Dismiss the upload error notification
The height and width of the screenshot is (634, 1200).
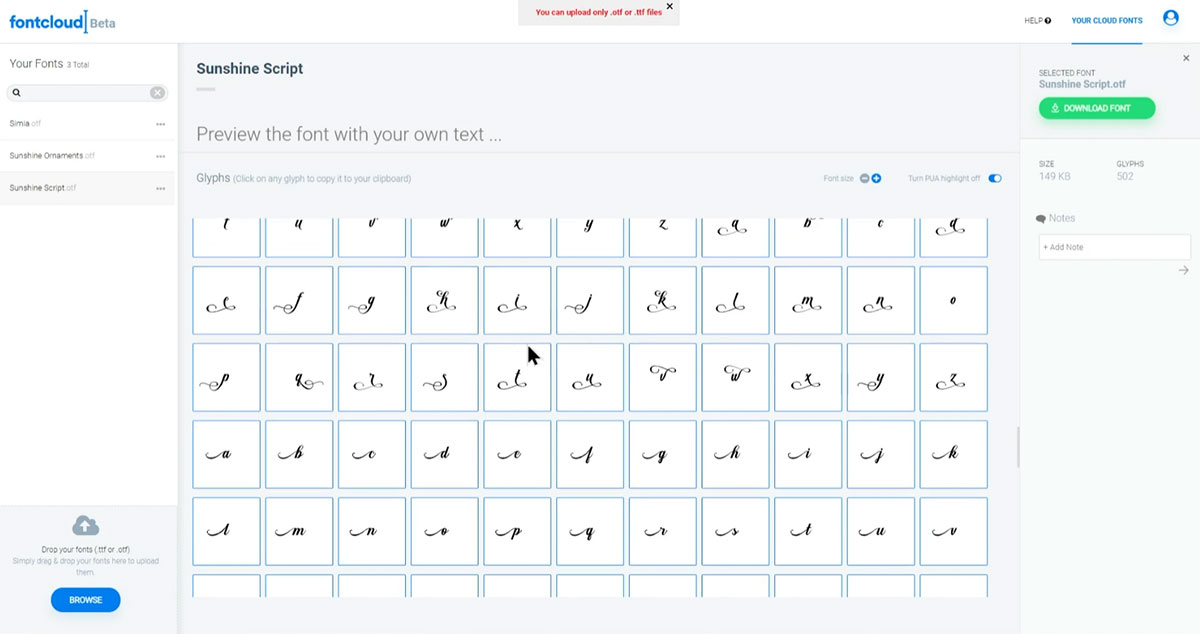(669, 6)
